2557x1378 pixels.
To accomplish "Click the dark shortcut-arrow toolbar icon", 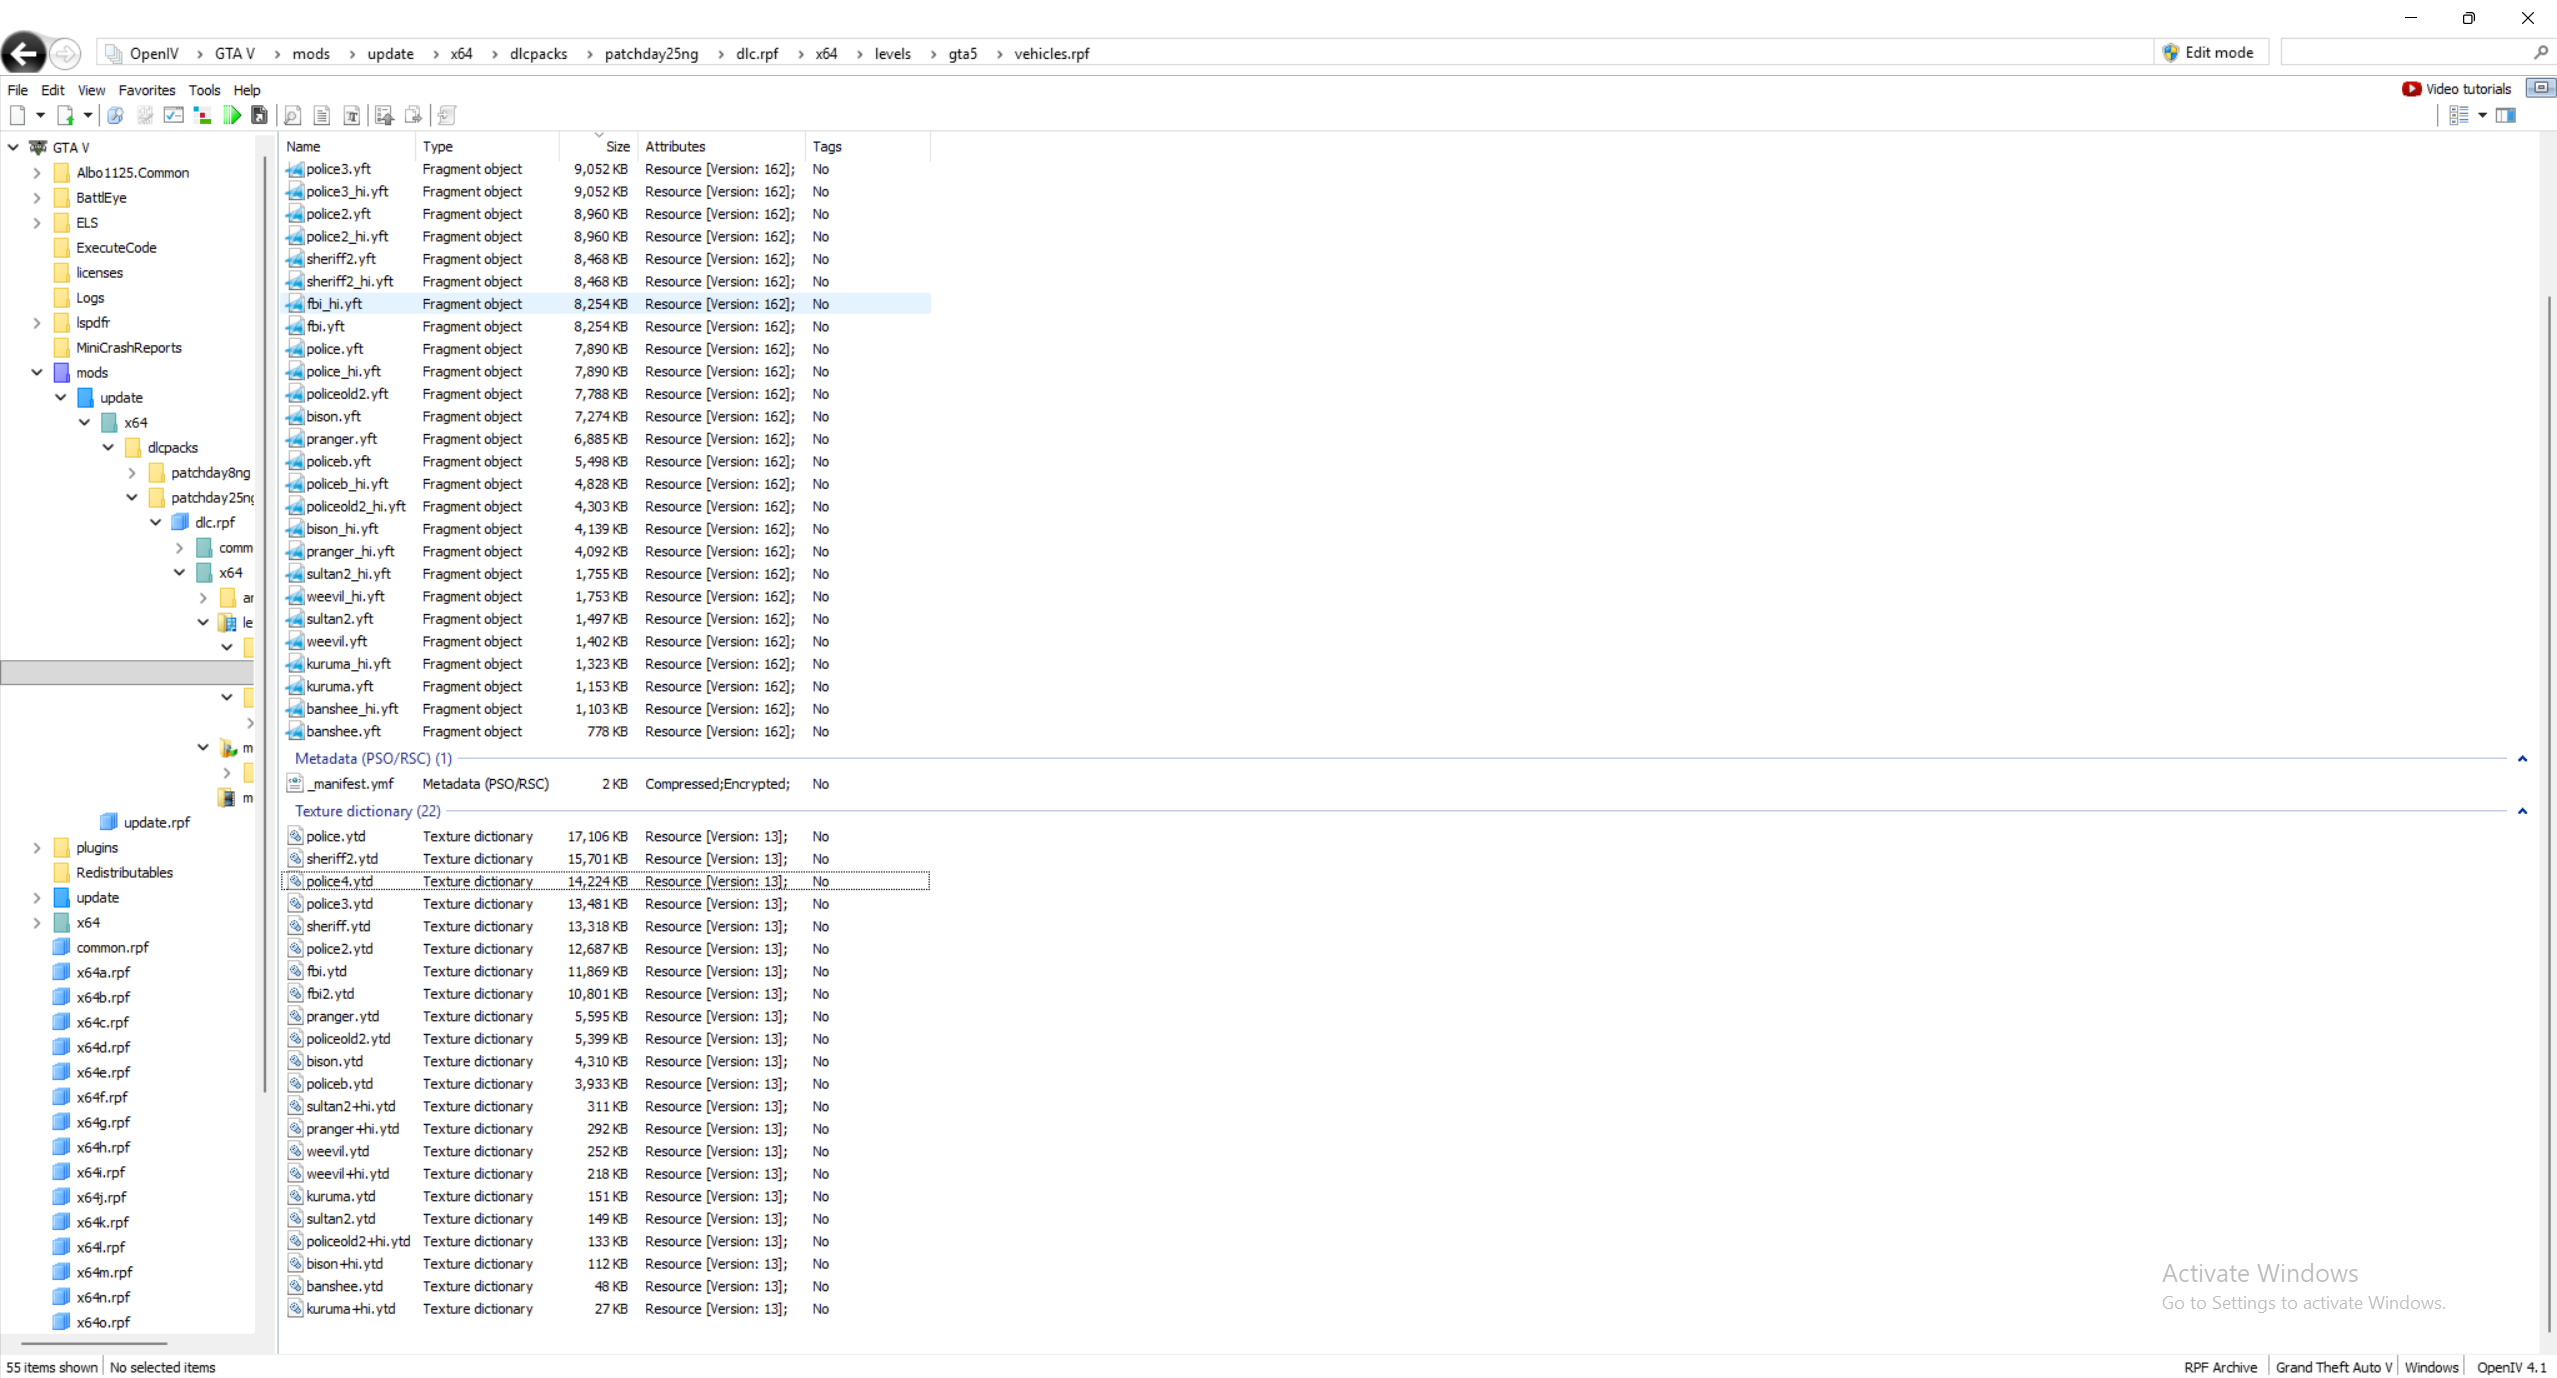I will (x=259, y=116).
